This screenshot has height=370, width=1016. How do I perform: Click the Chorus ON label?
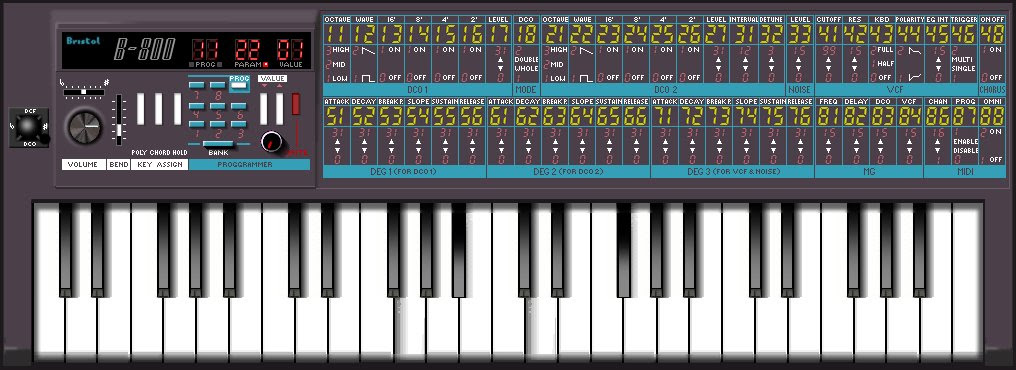coord(995,49)
